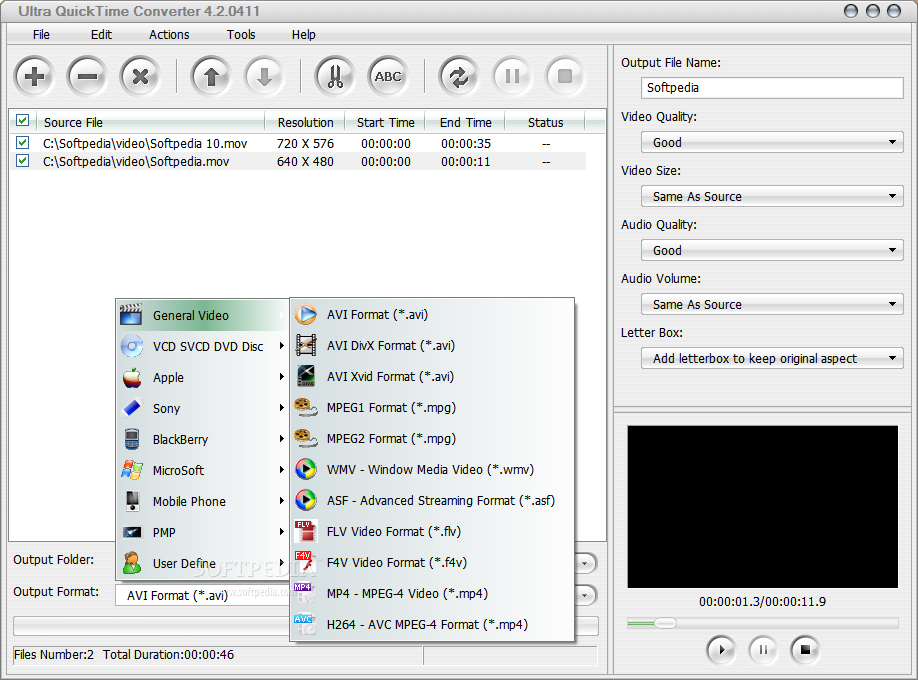
Task: Expand the Mobile Phone submenu
Action: tap(203, 502)
